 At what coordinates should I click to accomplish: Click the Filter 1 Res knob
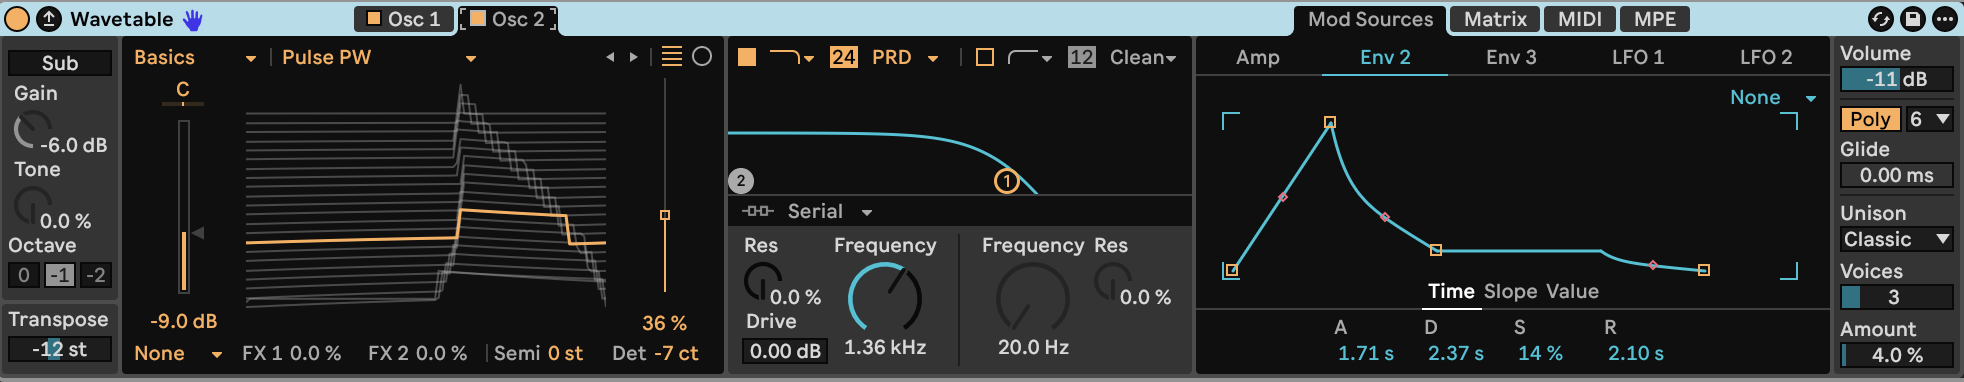tap(763, 282)
